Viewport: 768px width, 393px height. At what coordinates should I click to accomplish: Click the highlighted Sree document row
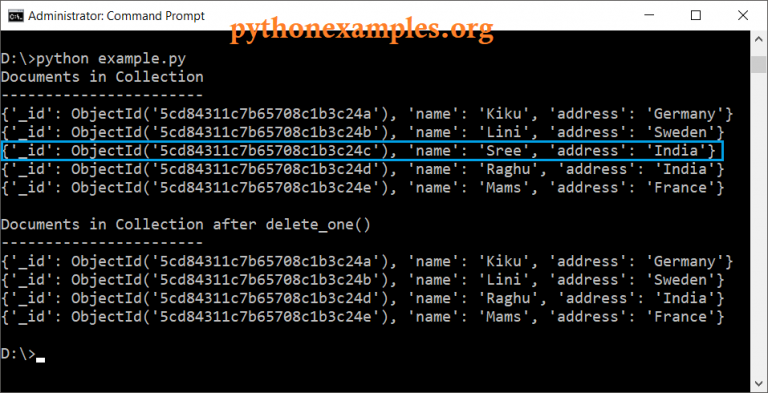pos(362,151)
